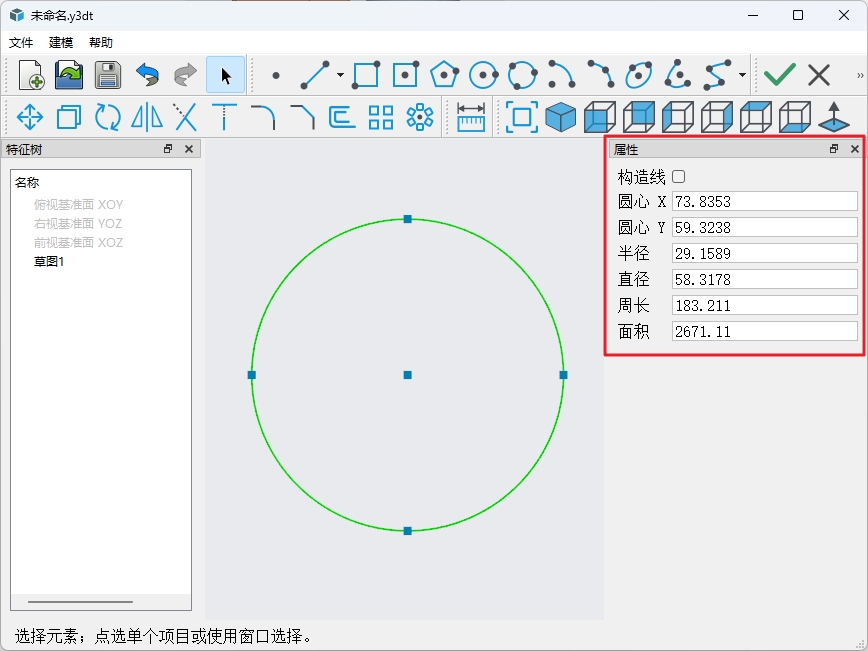The height and width of the screenshot is (651, 868).
Task: Confirm the sketch with green checkmark
Action: pyautogui.click(x=779, y=75)
